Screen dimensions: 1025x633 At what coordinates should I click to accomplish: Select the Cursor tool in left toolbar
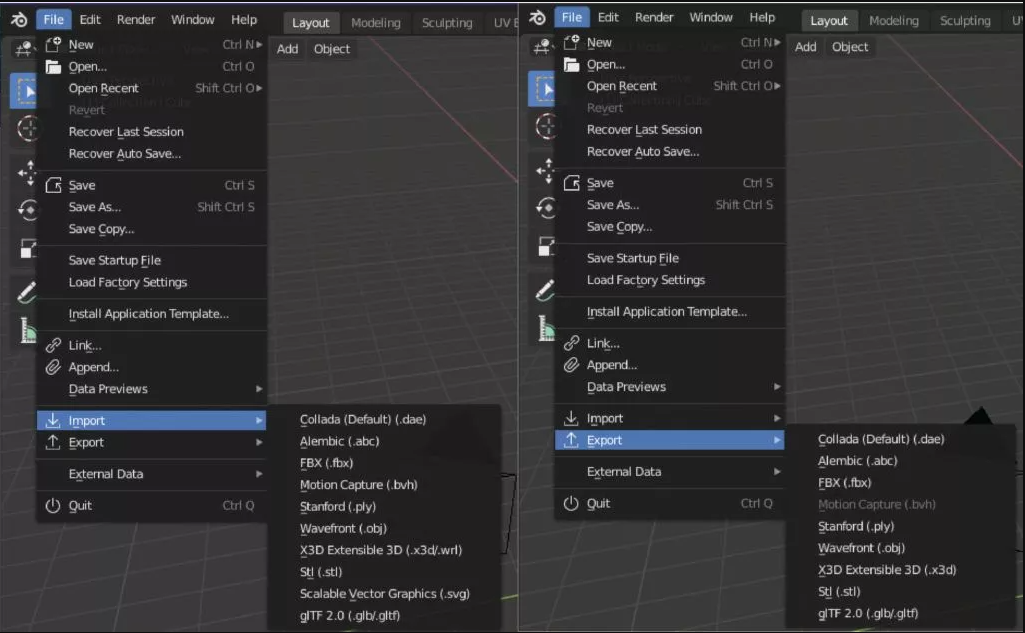tap(27, 128)
